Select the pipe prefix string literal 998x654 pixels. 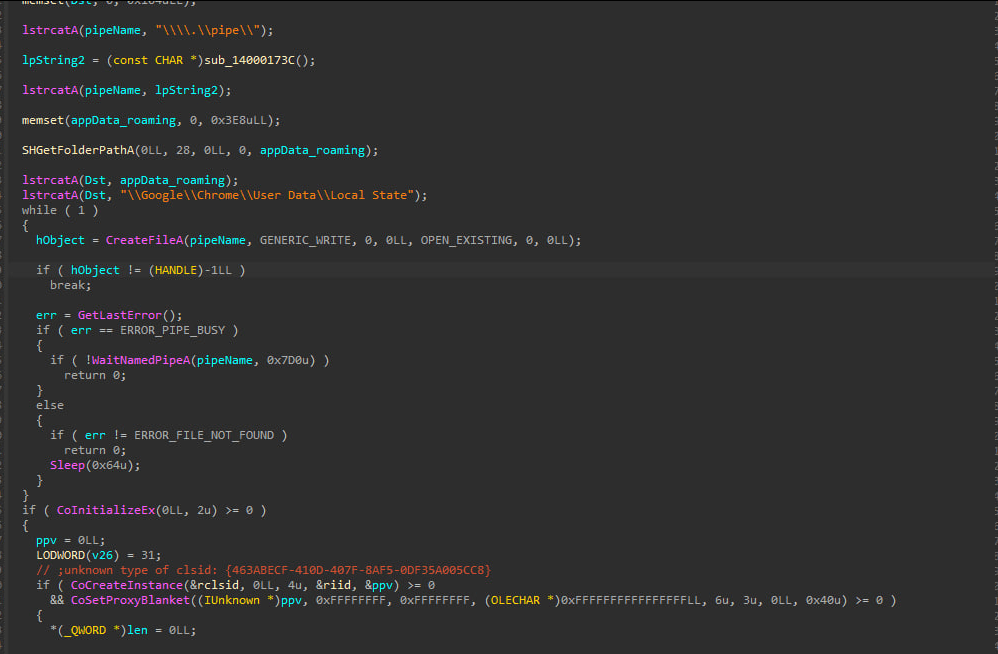click(207, 30)
